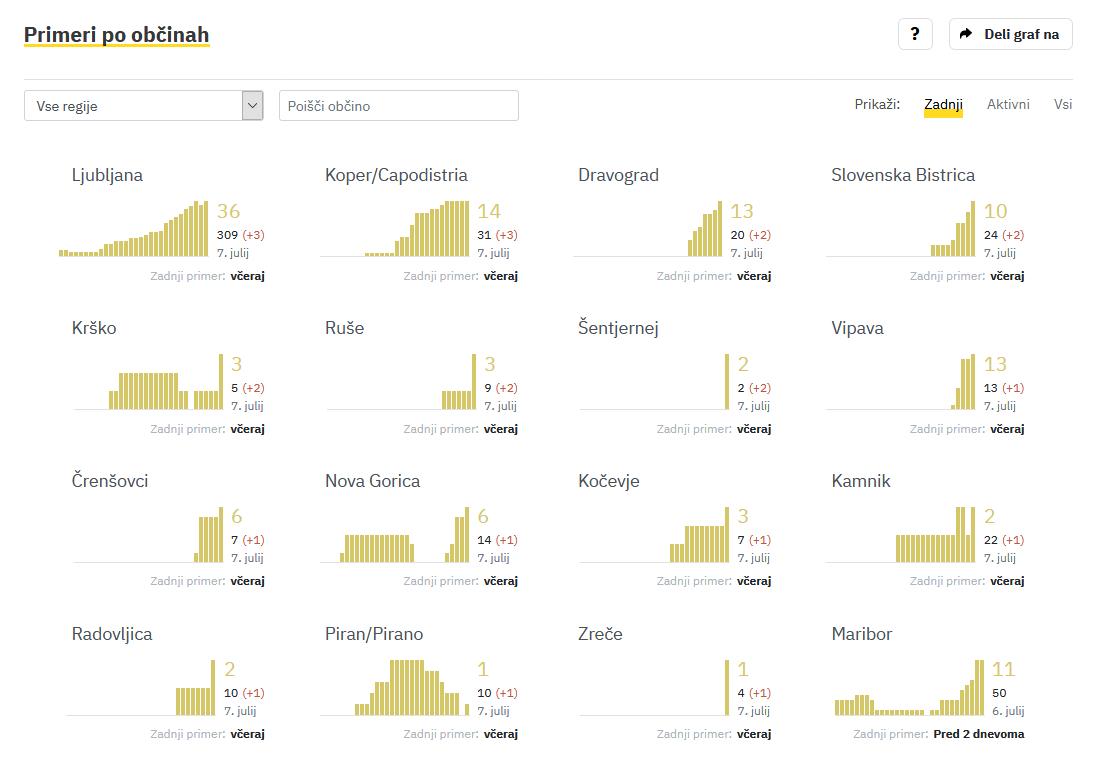Open the Kamnik municipality name
The image size is (1096, 757).
860,481
